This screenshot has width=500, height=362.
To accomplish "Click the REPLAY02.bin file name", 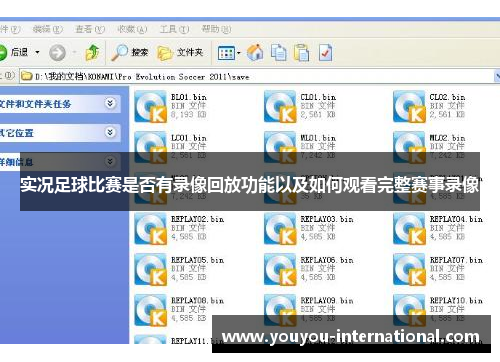I will coord(198,219).
